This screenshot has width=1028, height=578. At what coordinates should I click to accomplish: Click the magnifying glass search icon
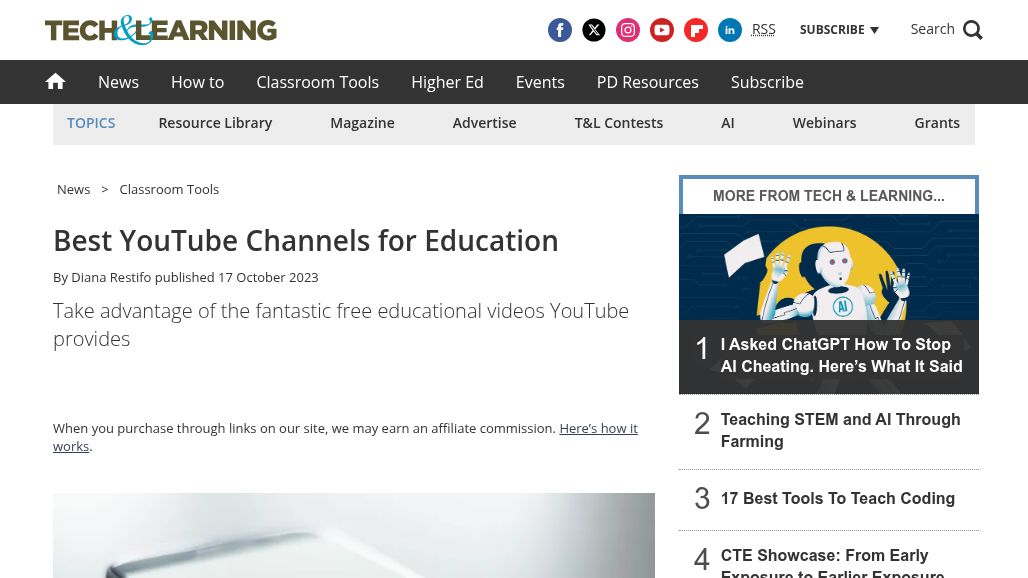point(972,30)
